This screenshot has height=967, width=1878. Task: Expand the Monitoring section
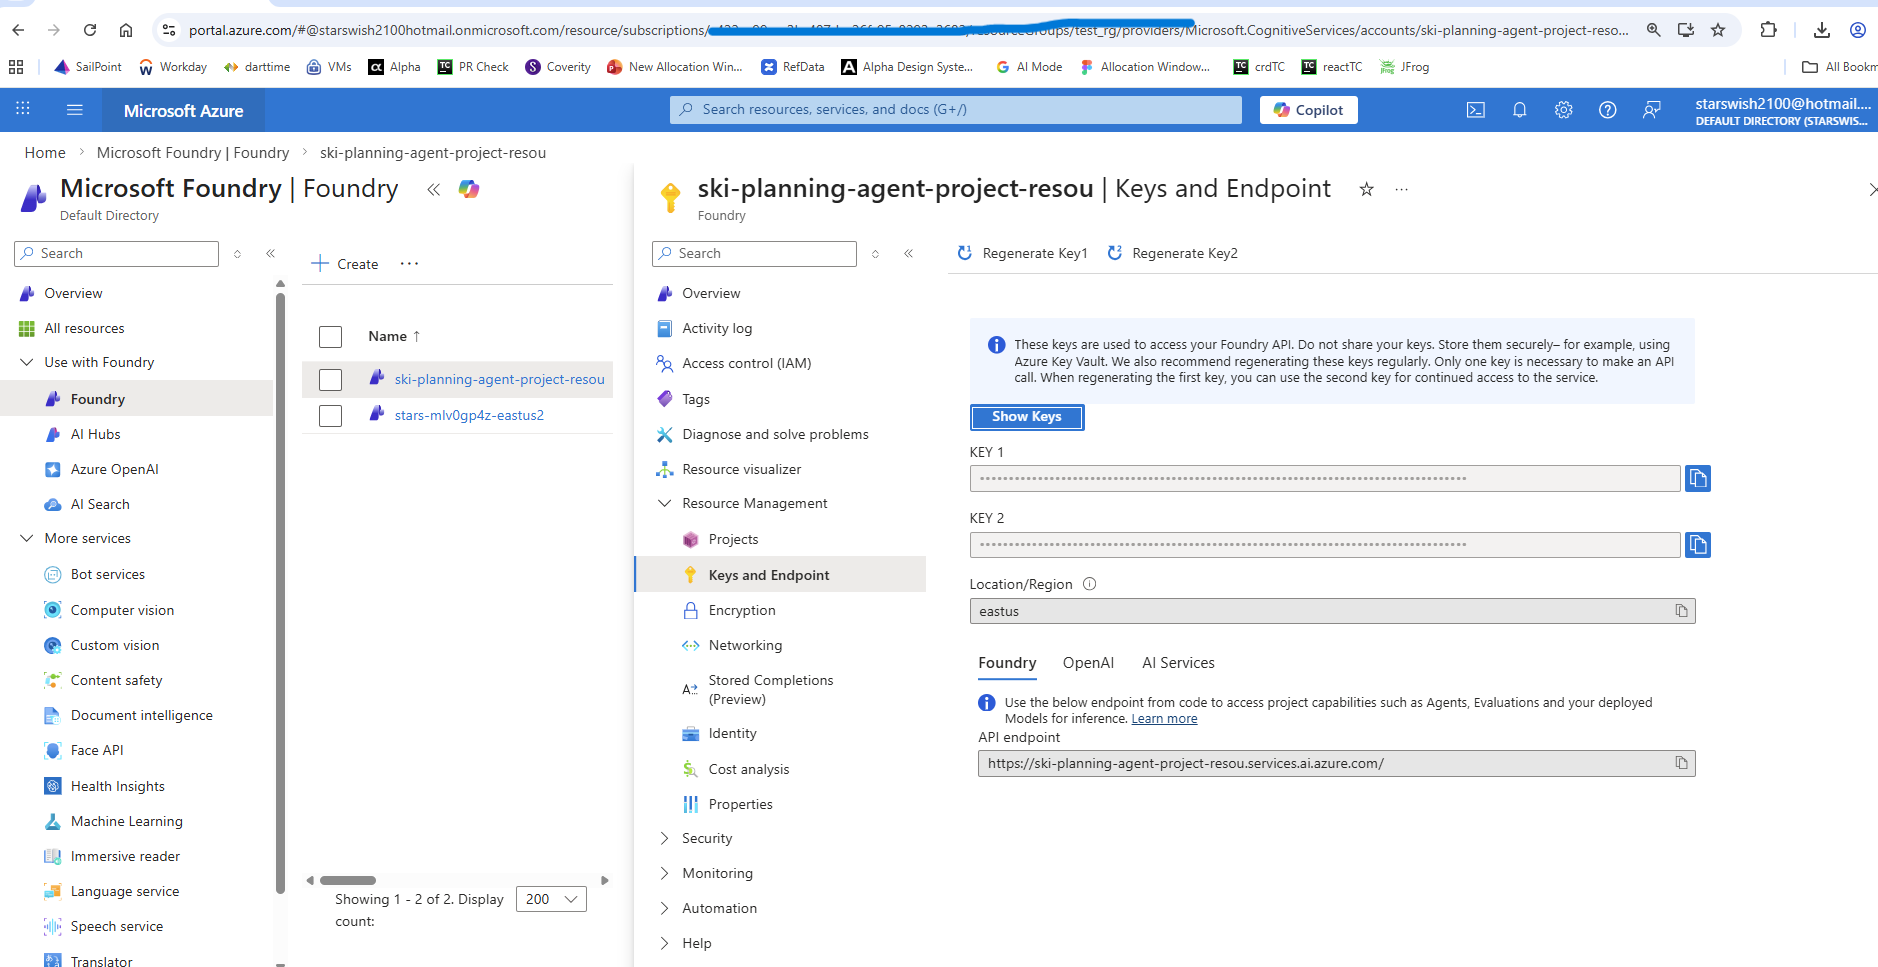[x=664, y=873]
